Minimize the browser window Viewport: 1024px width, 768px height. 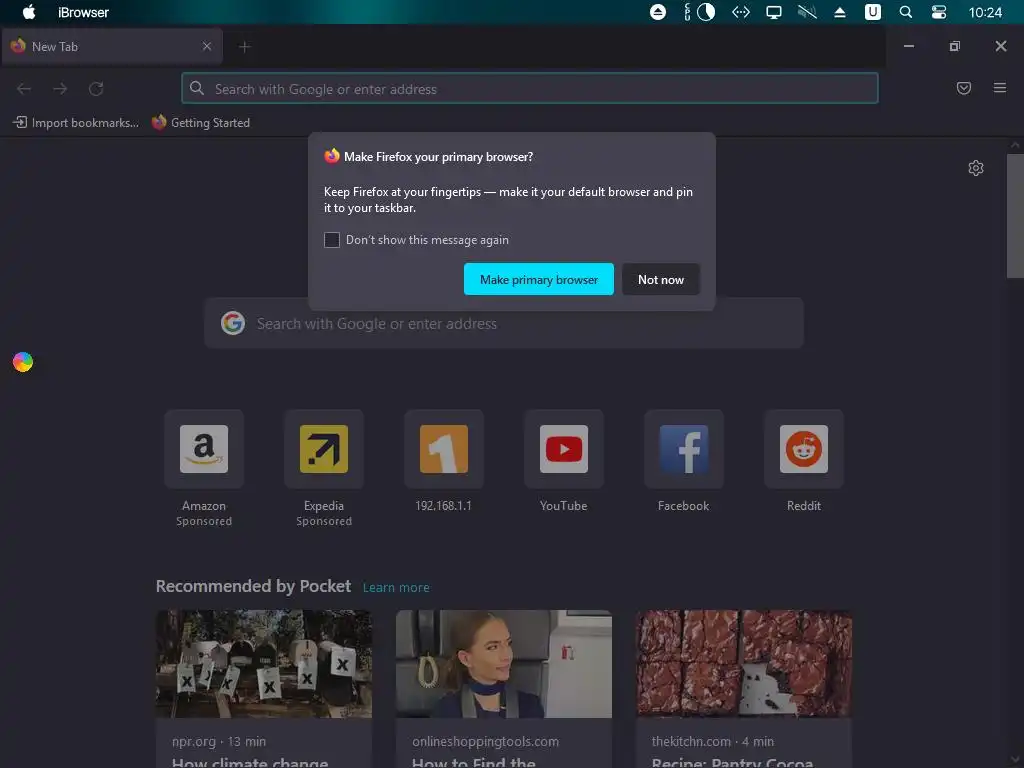[x=908, y=46]
